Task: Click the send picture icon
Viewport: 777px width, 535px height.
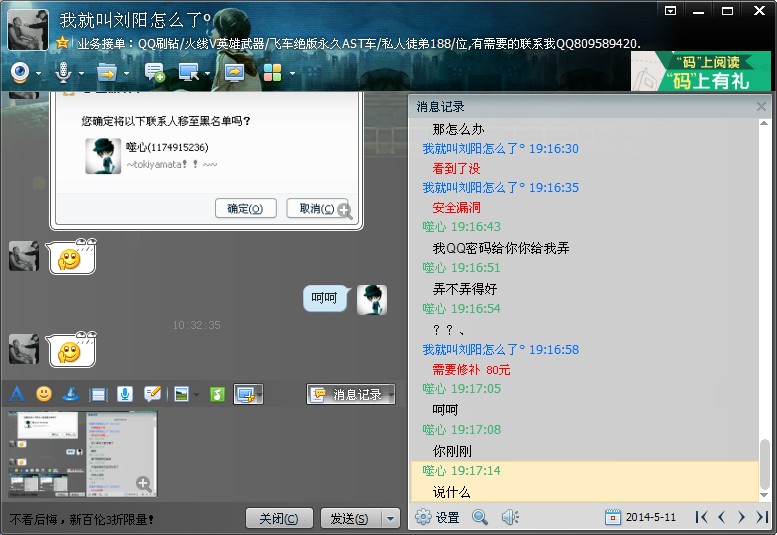Action: coord(181,394)
